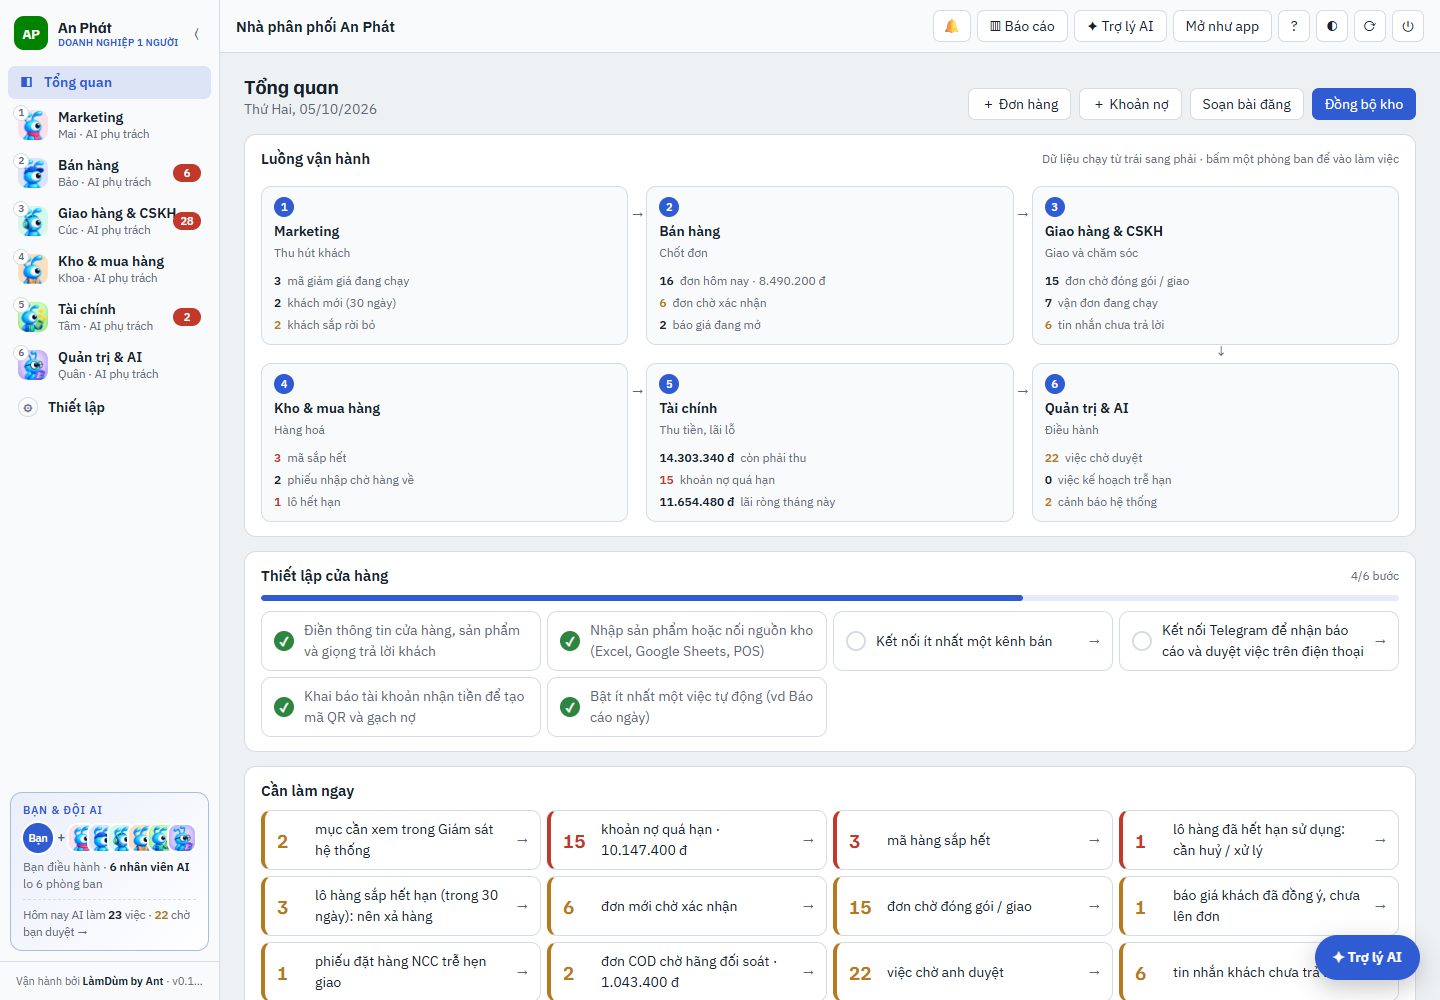
Task: Open the arrow on "khoản nợ quá hạn" card
Action: (808, 840)
